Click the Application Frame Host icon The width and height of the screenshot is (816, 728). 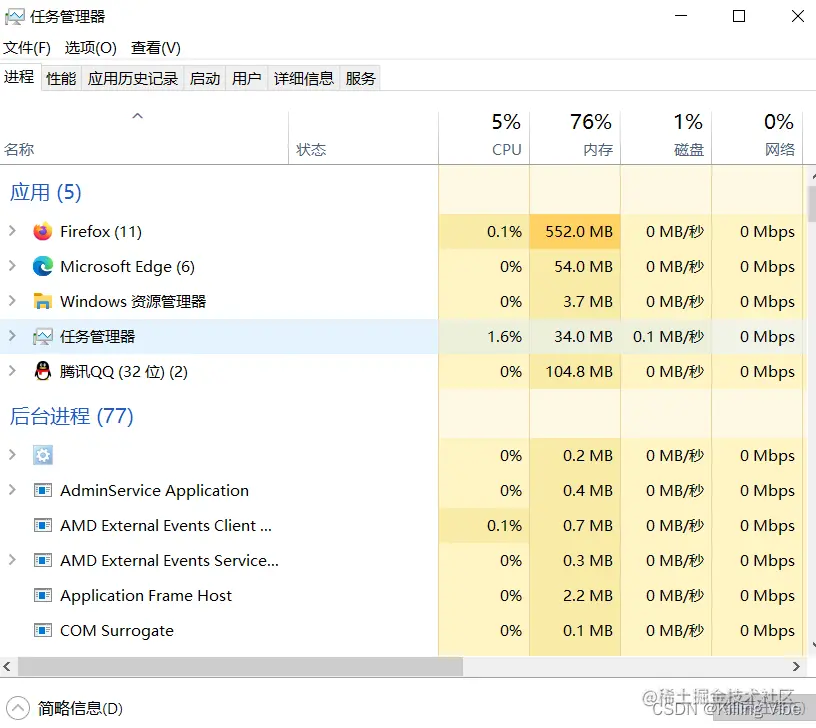43,595
